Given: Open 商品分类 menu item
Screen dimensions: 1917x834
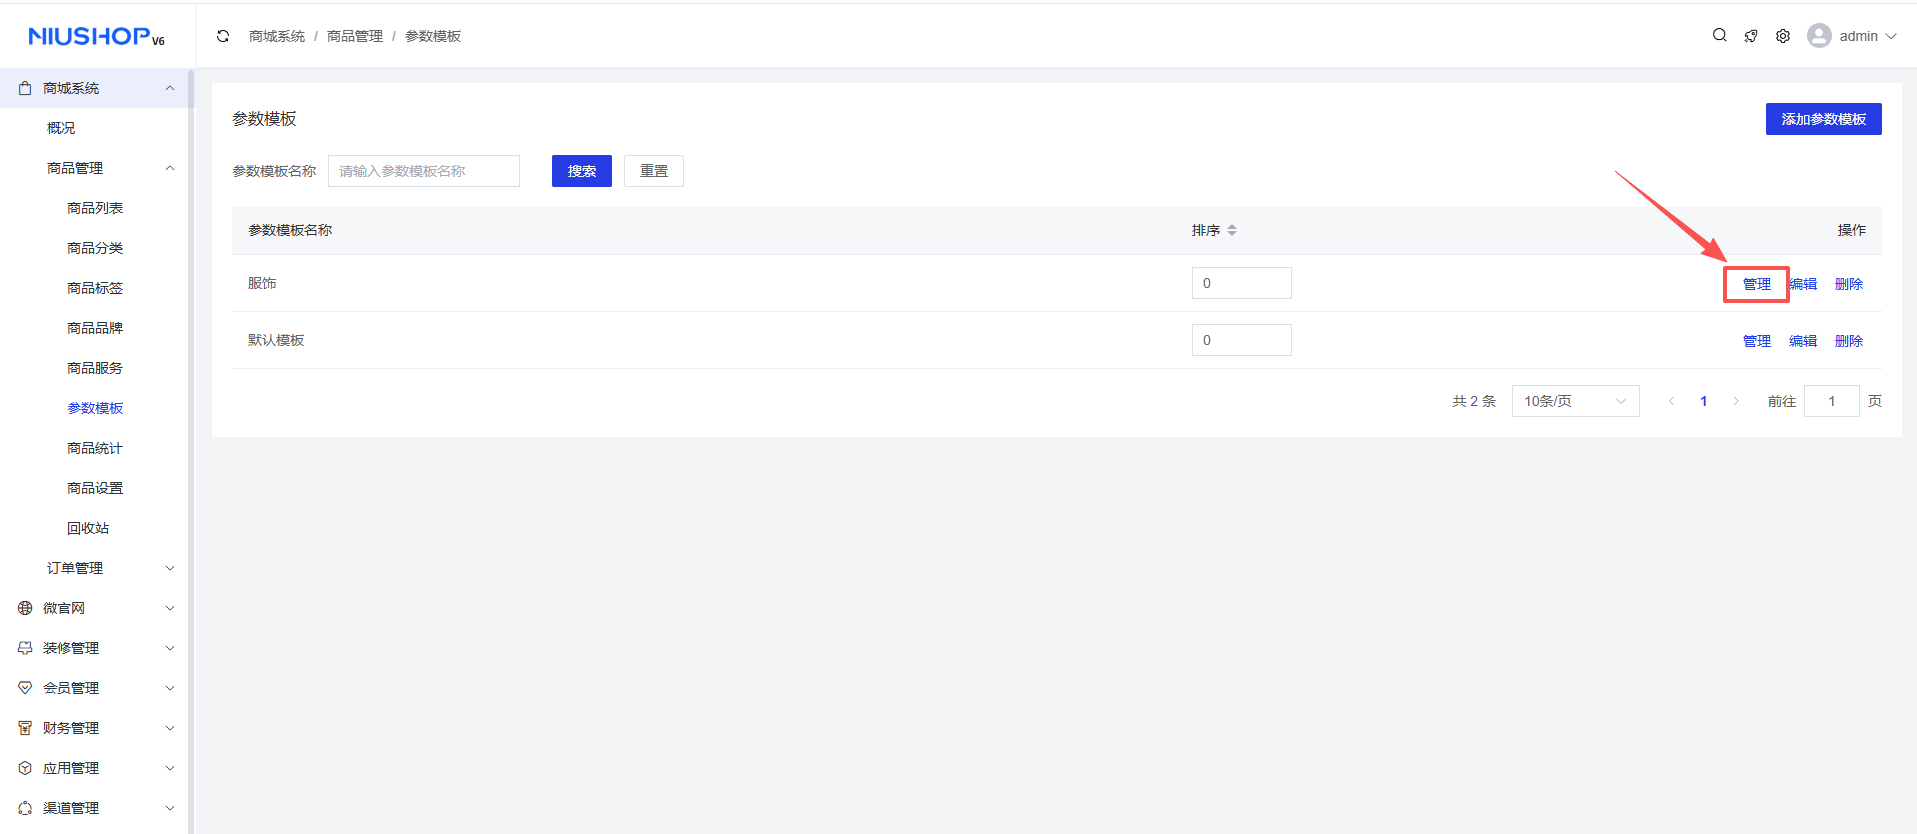Looking at the screenshot, I should click(x=95, y=248).
